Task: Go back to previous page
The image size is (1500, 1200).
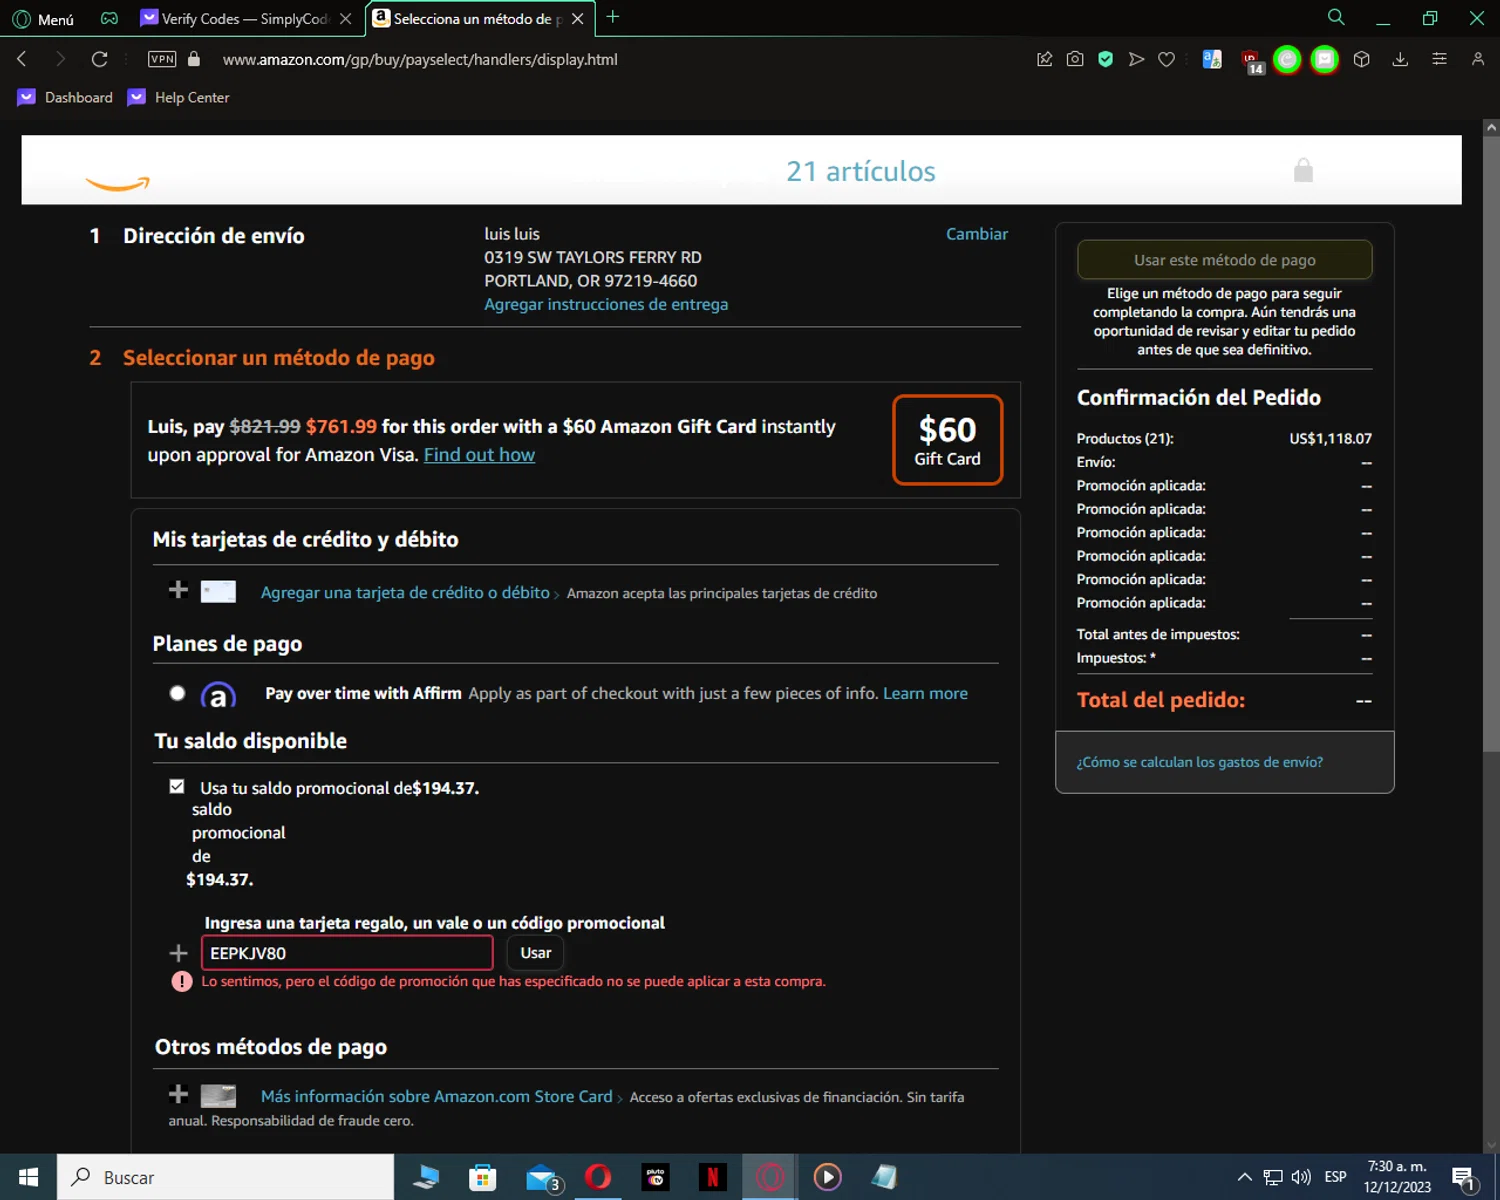Action: click(22, 59)
